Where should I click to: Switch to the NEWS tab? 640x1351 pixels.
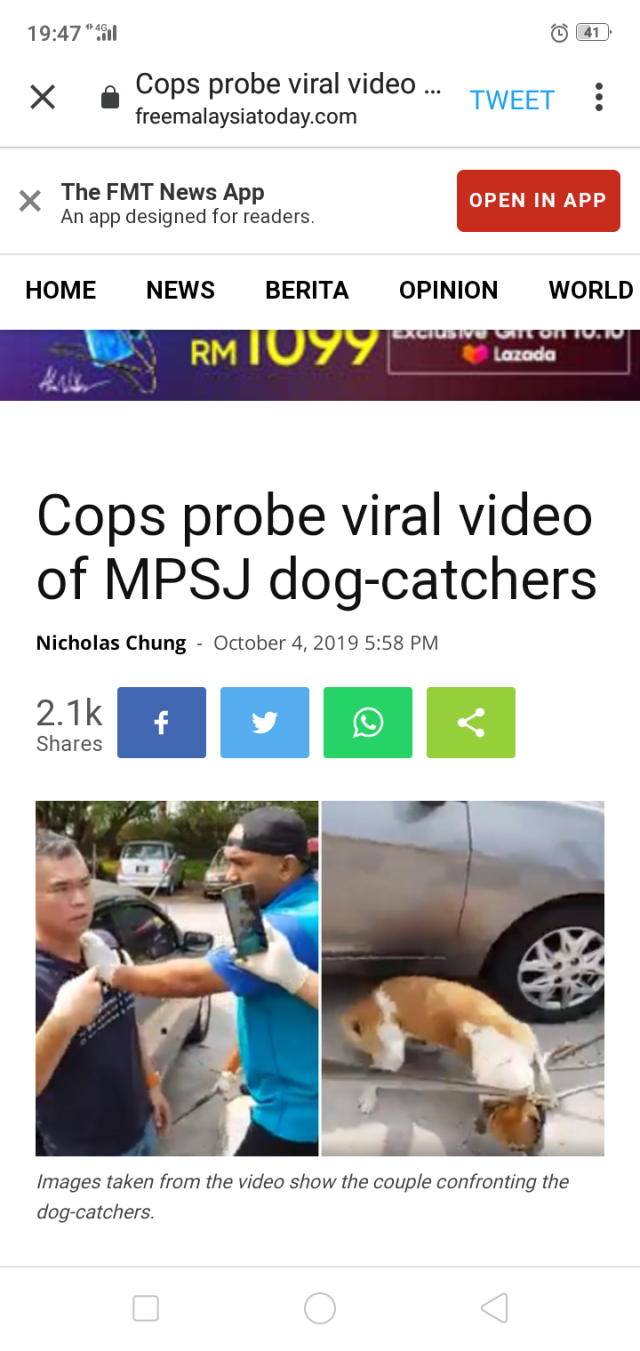click(x=180, y=290)
